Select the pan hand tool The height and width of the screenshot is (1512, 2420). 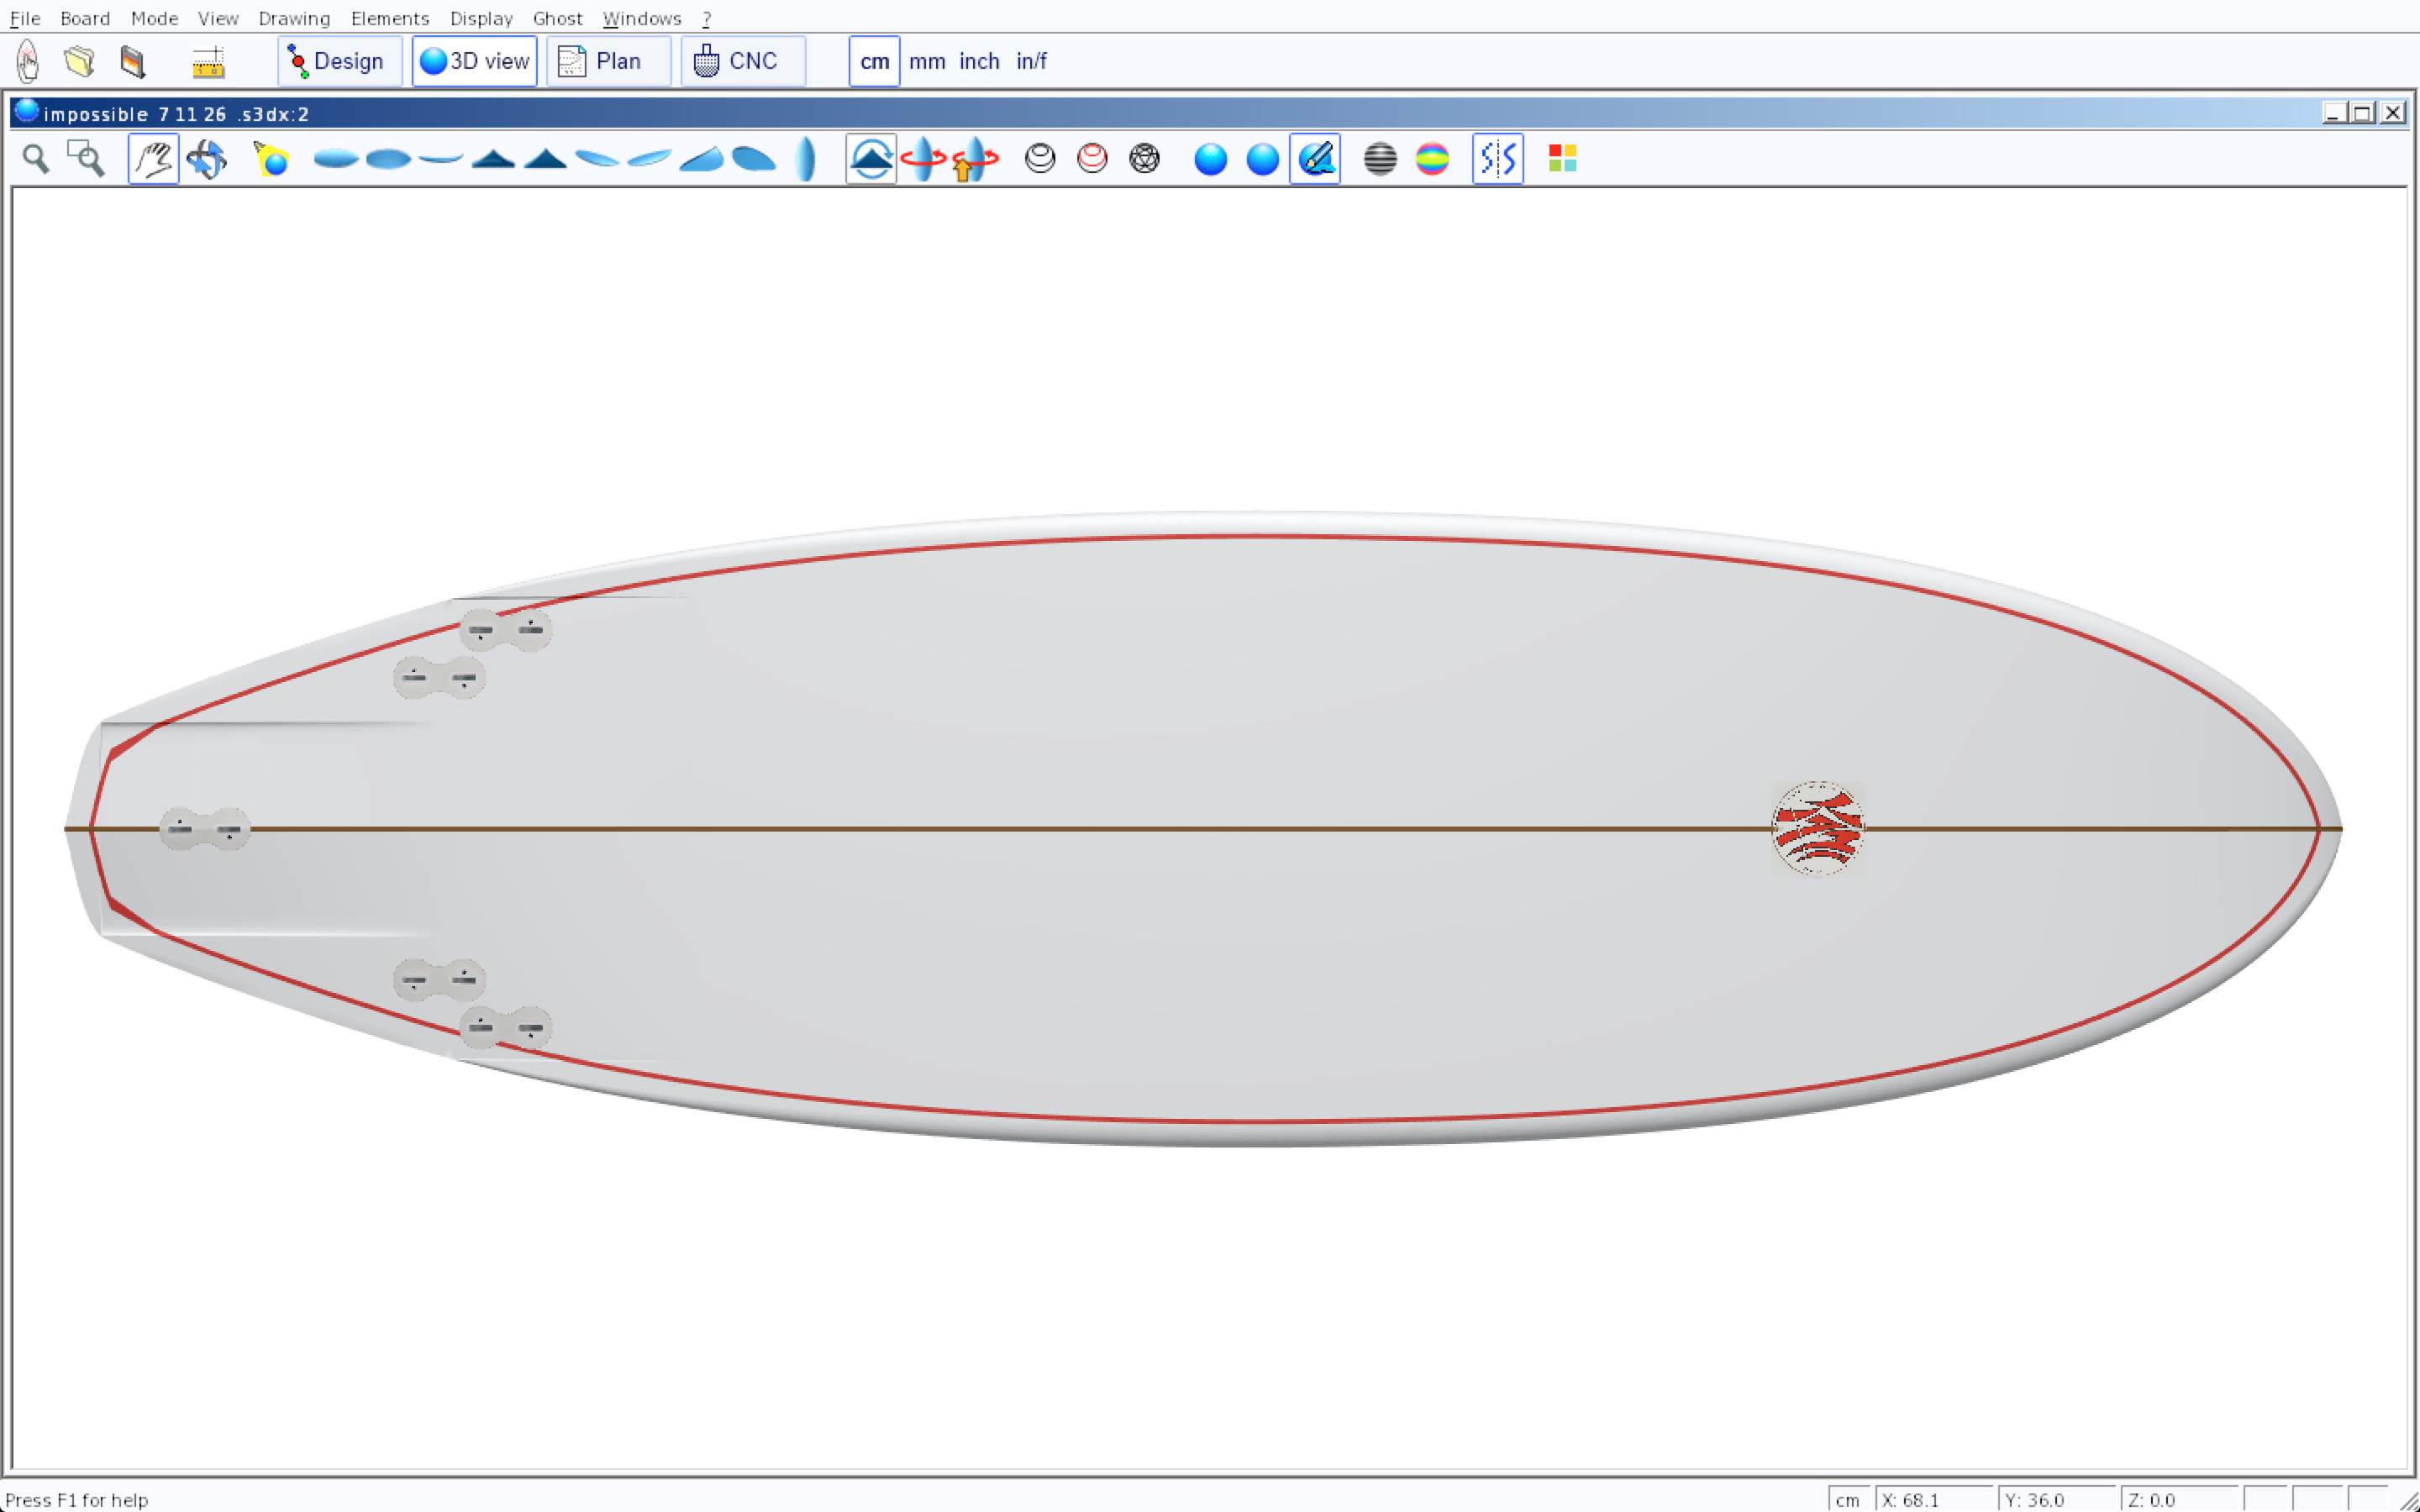coord(153,159)
